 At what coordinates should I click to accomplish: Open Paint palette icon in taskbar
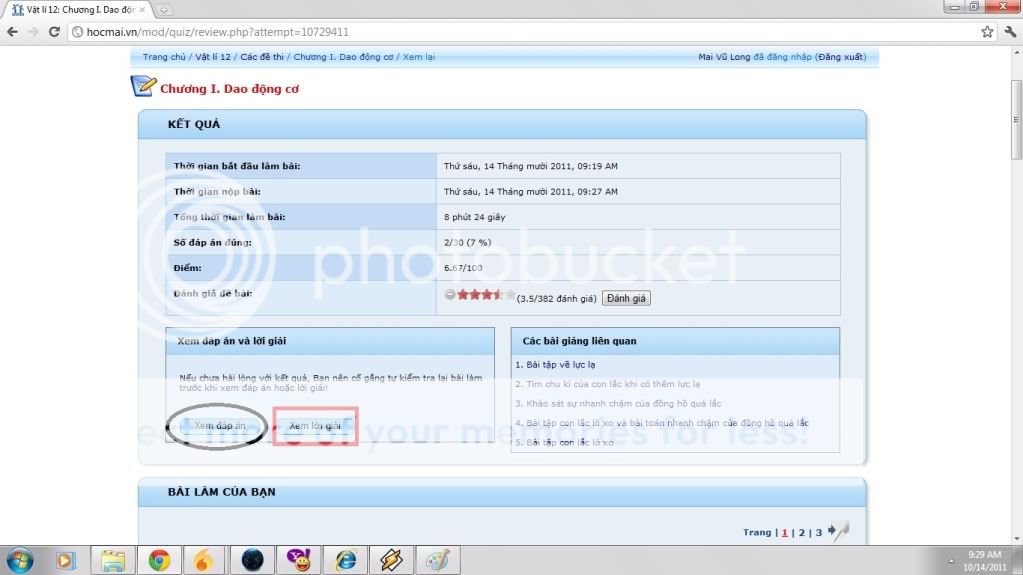pyautogui.click(x=438, y=561)
